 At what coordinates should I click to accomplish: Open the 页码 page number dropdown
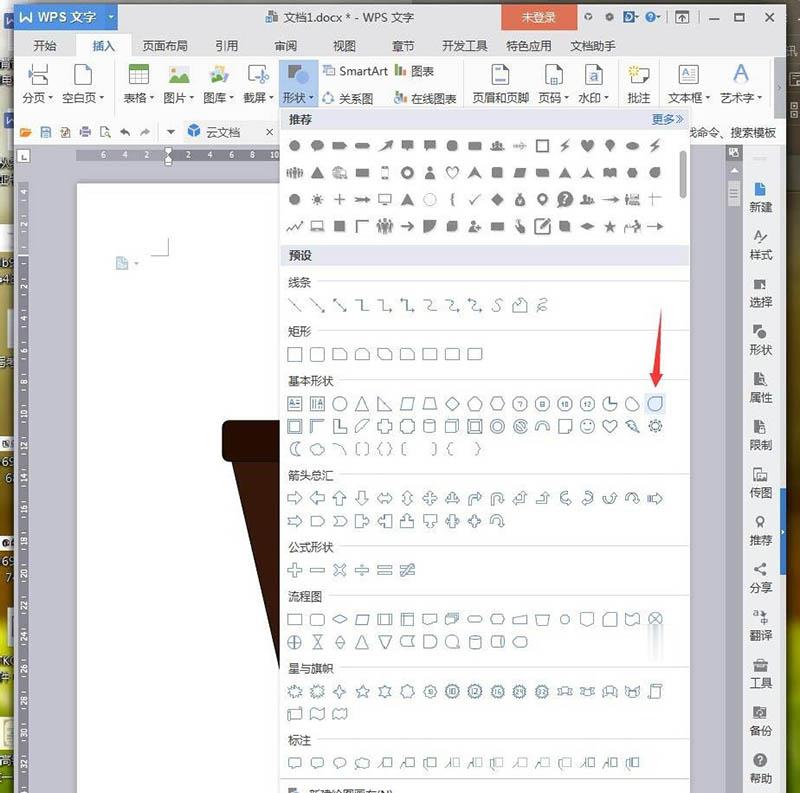(554, 84)
